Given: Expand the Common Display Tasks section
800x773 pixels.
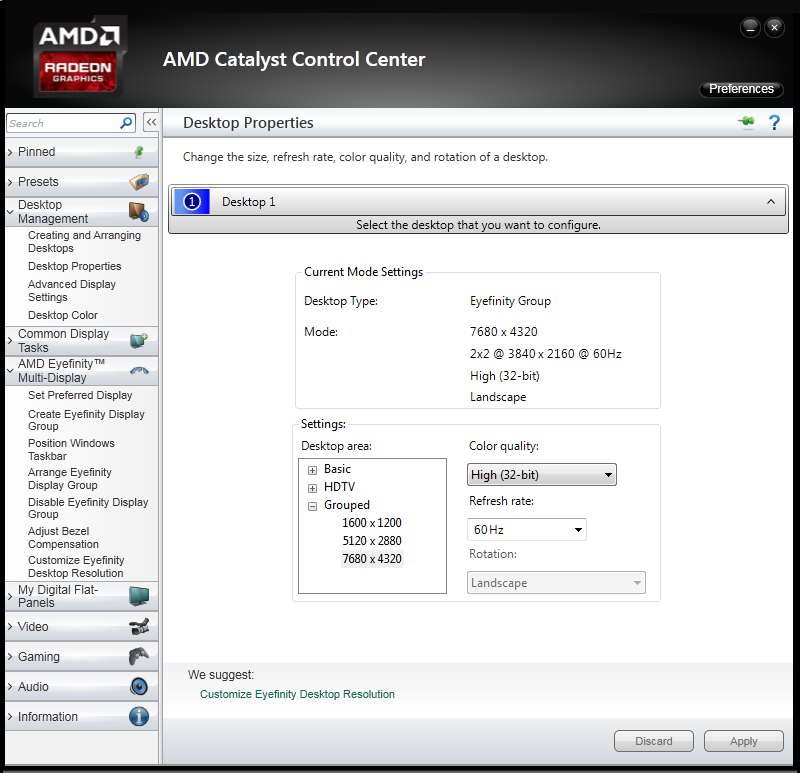Looking at the screenshot, I should [10, 341].
